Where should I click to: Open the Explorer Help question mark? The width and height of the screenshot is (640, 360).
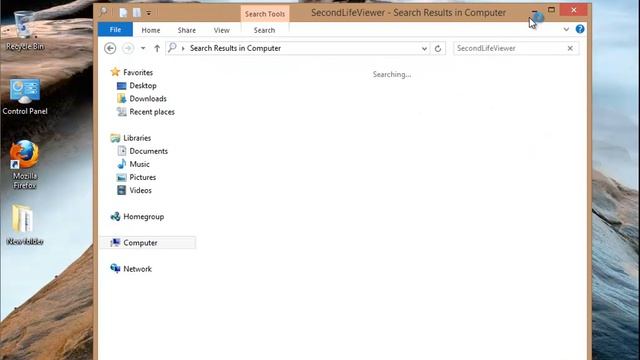click(x=580, y=29)
